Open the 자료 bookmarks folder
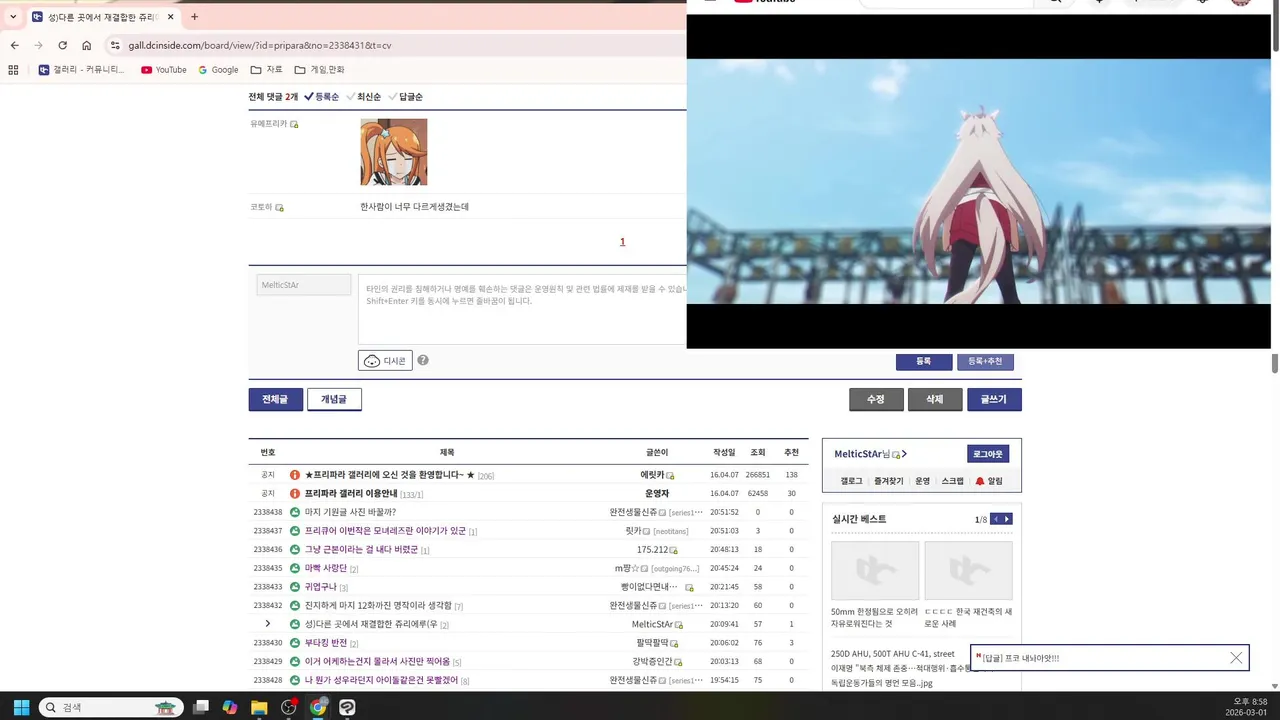The width and height of the screenshot is (1280, 720). [x=266, y=70]
